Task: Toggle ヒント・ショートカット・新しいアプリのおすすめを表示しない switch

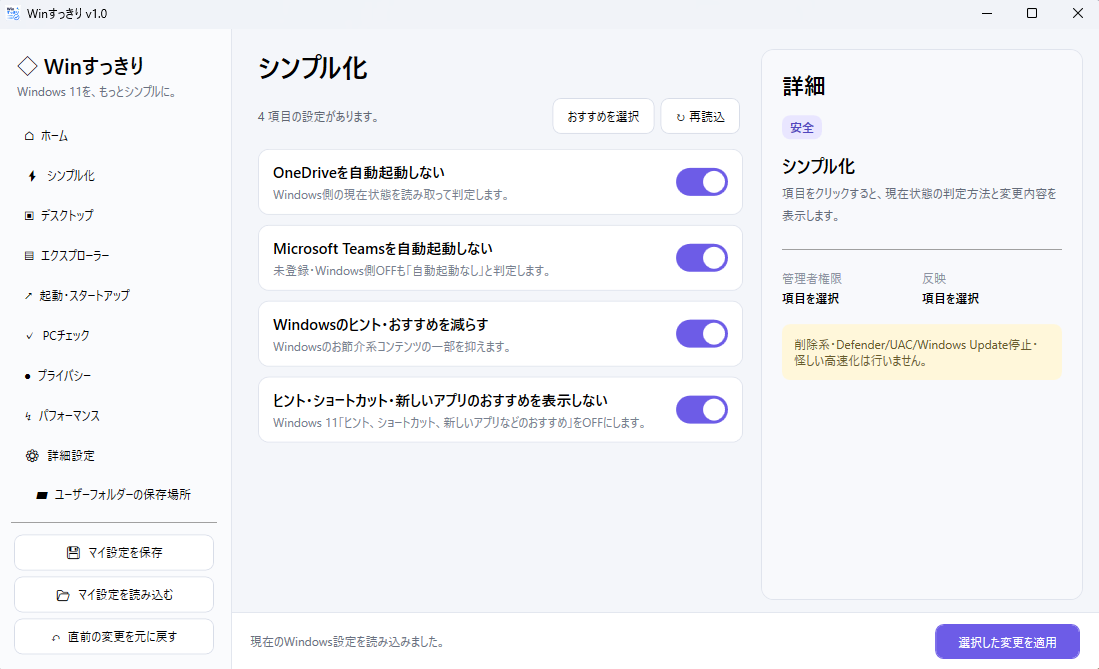Action: tap(702, 410)
